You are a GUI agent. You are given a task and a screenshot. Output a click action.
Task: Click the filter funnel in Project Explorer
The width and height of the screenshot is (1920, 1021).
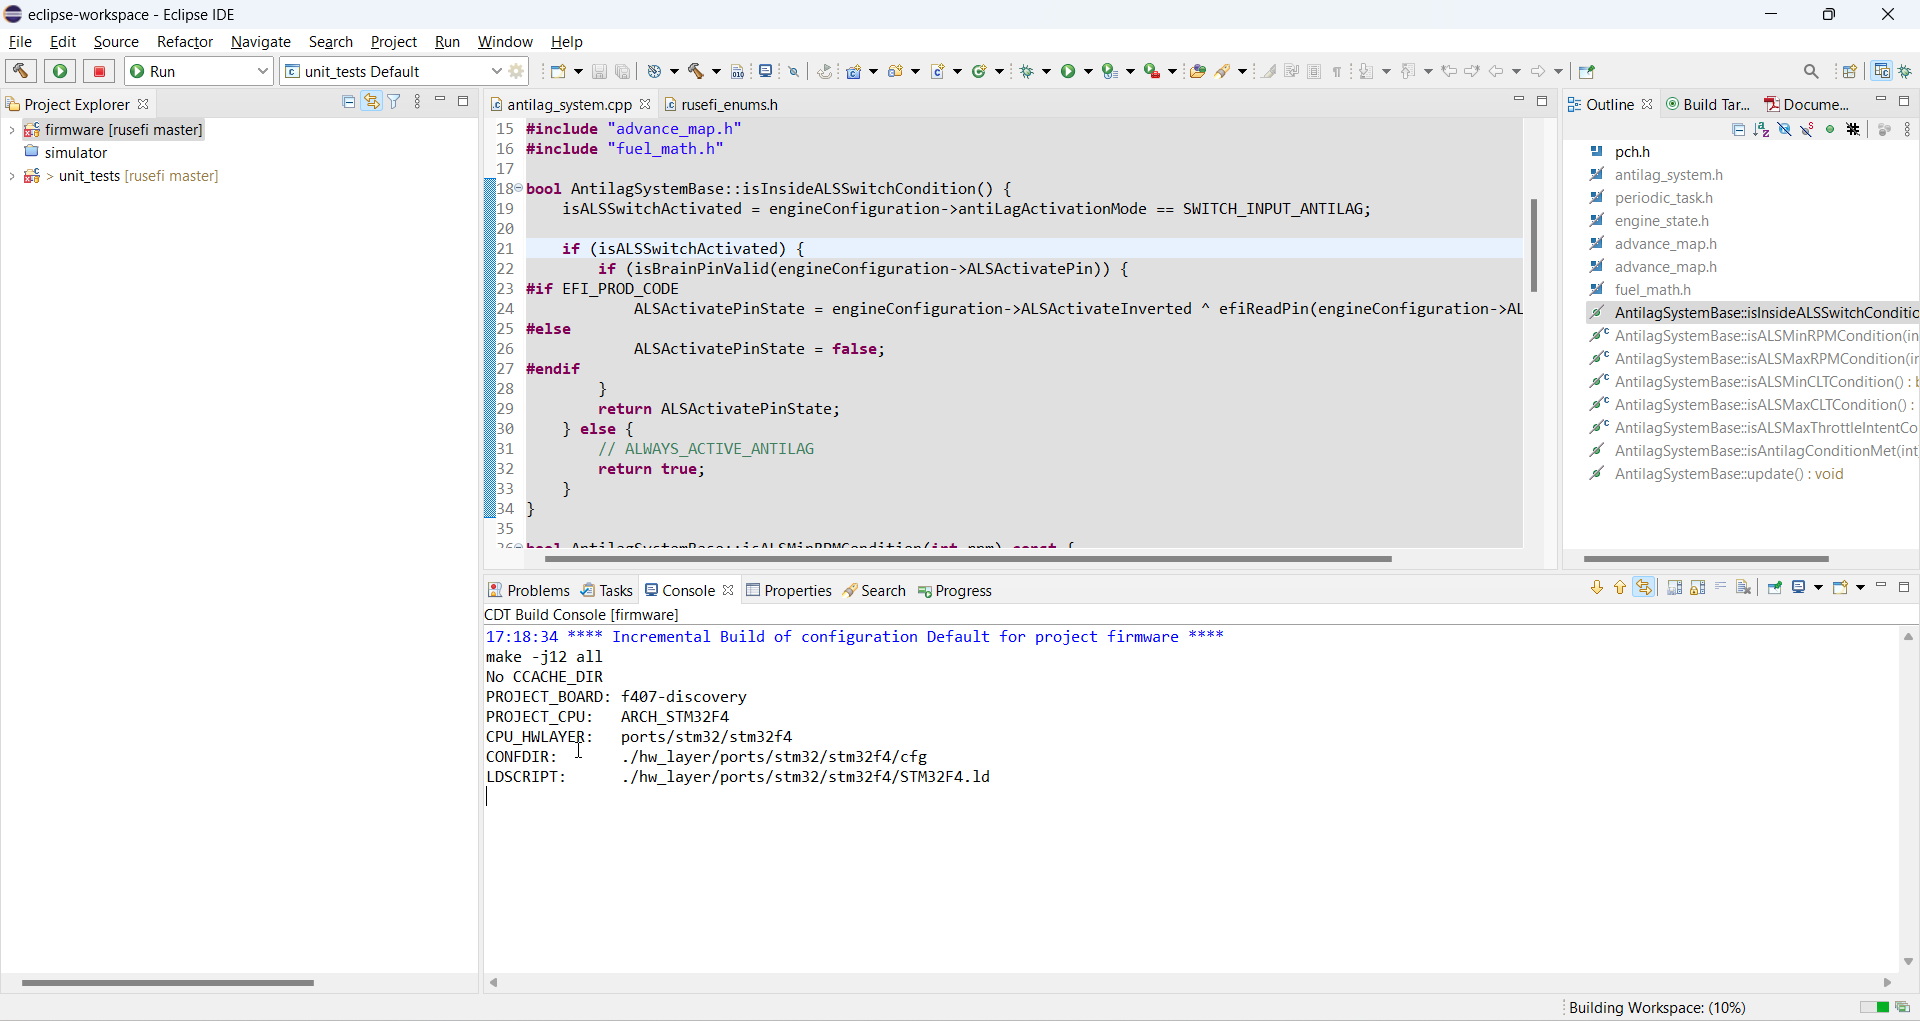click(x=394, y=102)
